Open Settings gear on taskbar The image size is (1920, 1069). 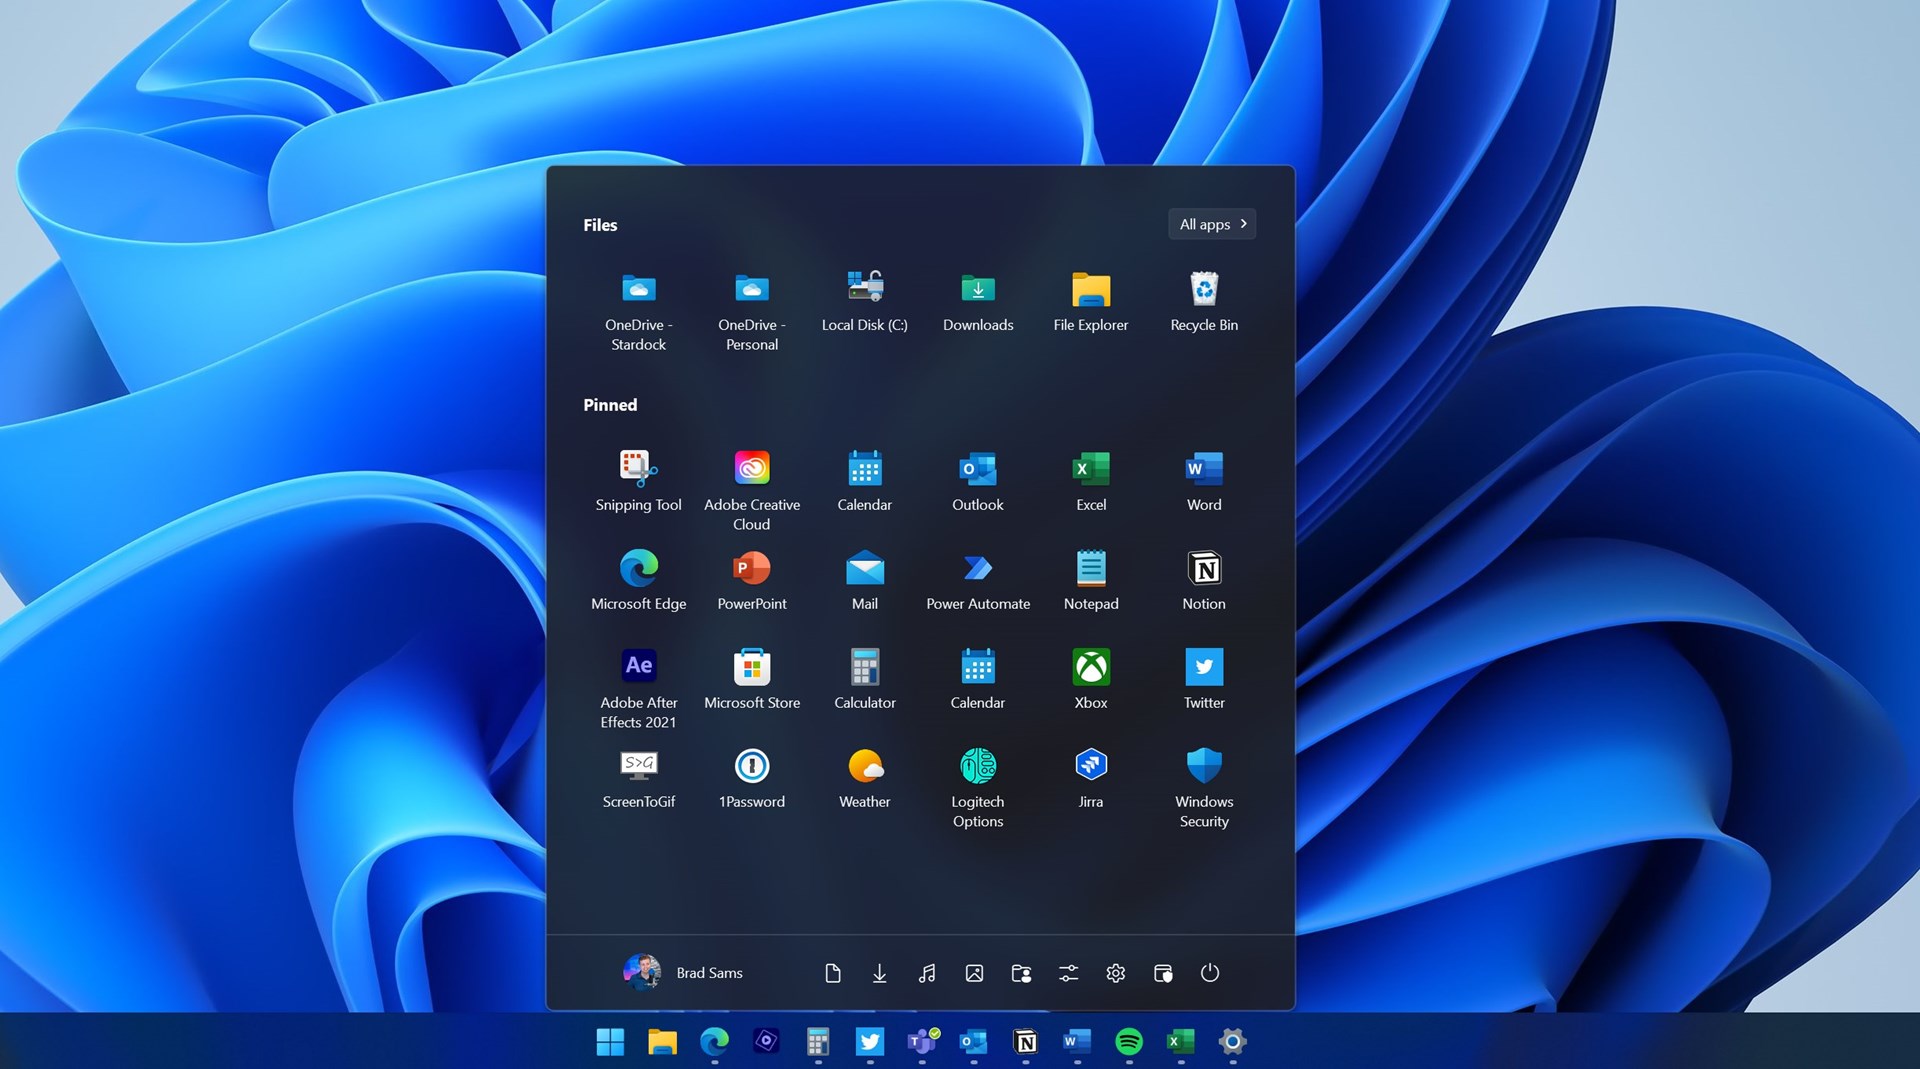coord(1233,1042)
